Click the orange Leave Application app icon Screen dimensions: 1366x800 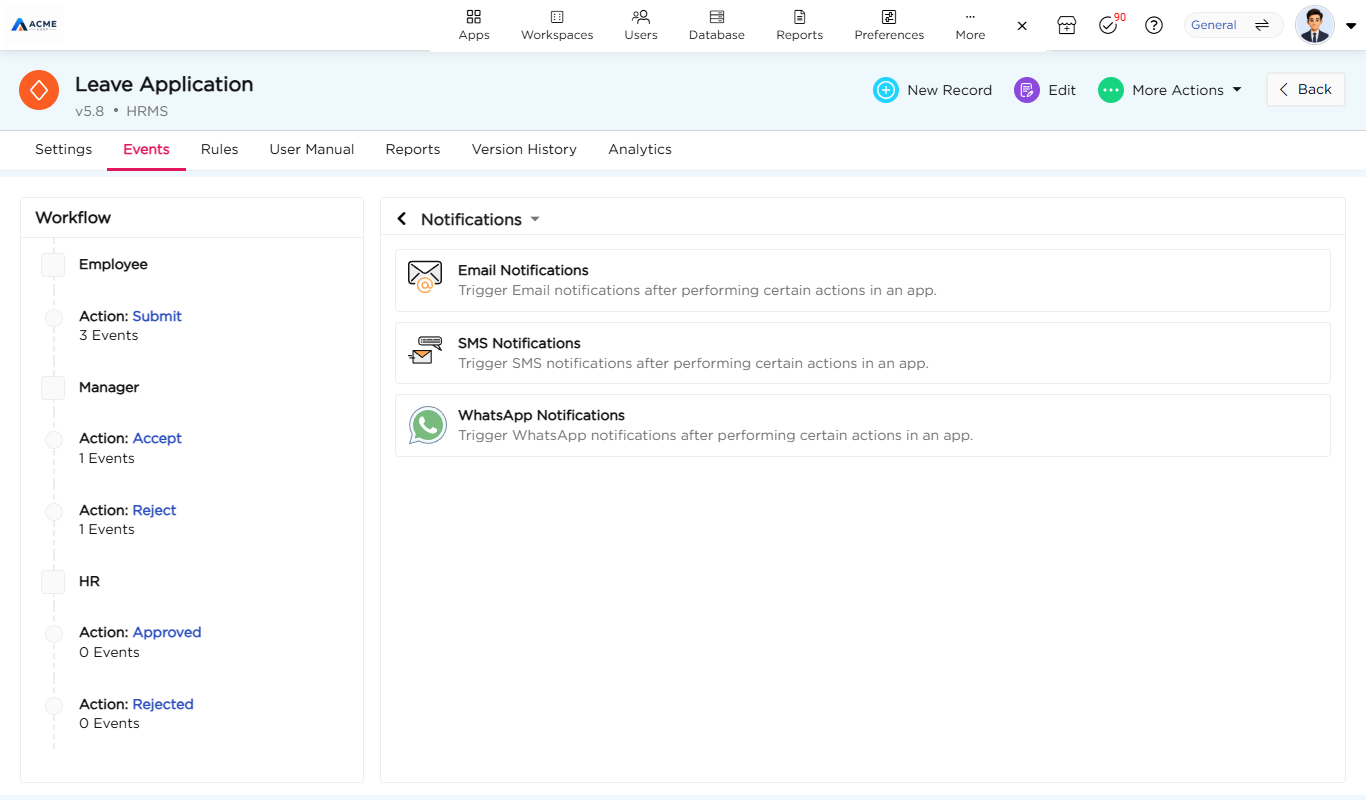tap(39, 90)
